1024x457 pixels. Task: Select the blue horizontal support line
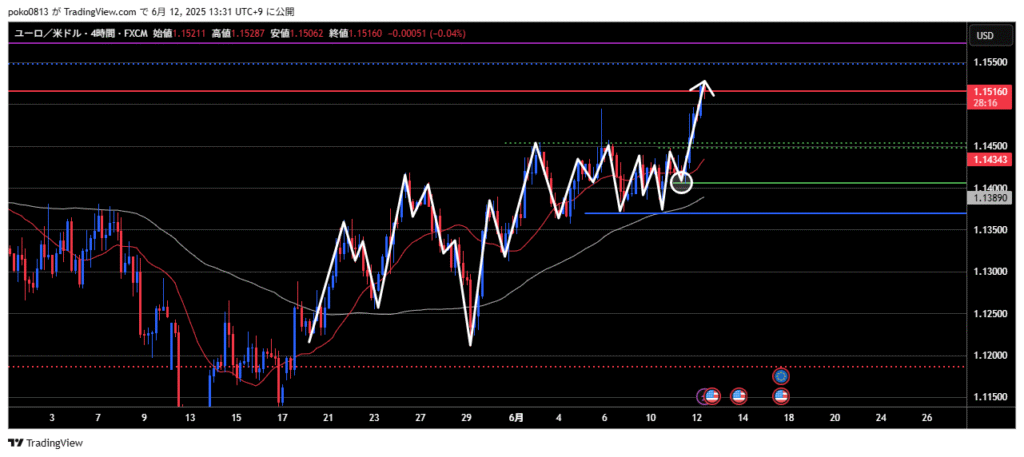pos(800,213)
